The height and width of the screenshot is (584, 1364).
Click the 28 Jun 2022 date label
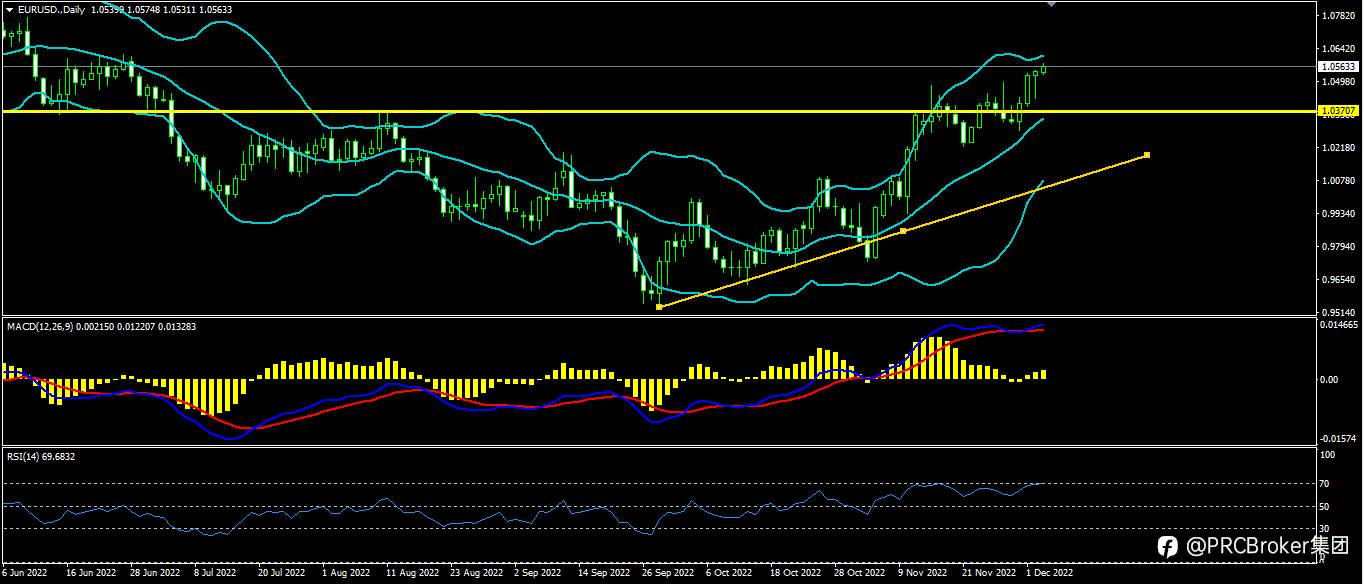pos(153,574)
